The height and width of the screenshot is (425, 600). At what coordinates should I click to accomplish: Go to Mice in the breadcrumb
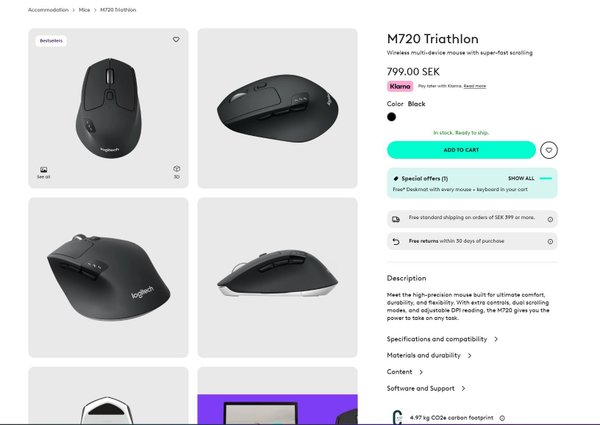click(84, 10)
